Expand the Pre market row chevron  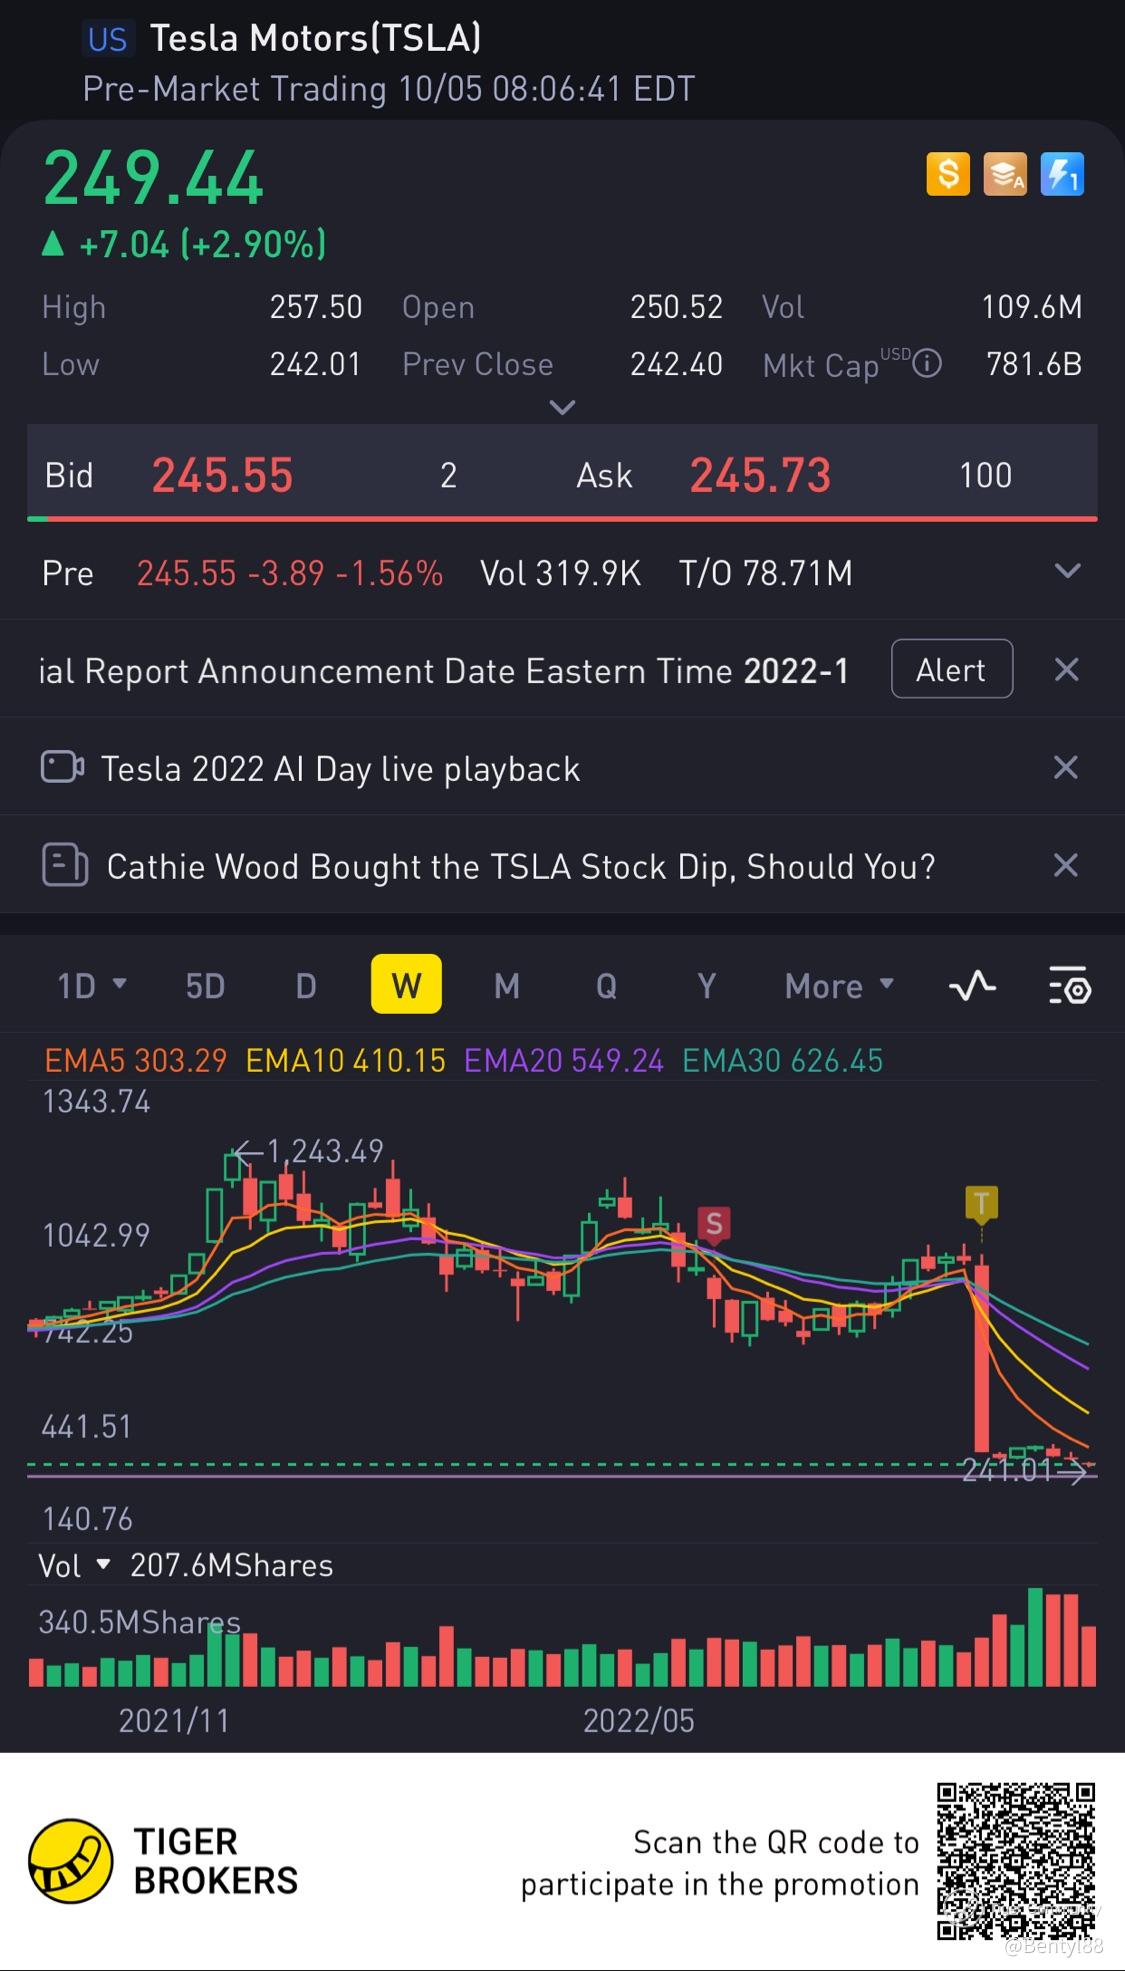(x=1067, y=571)
